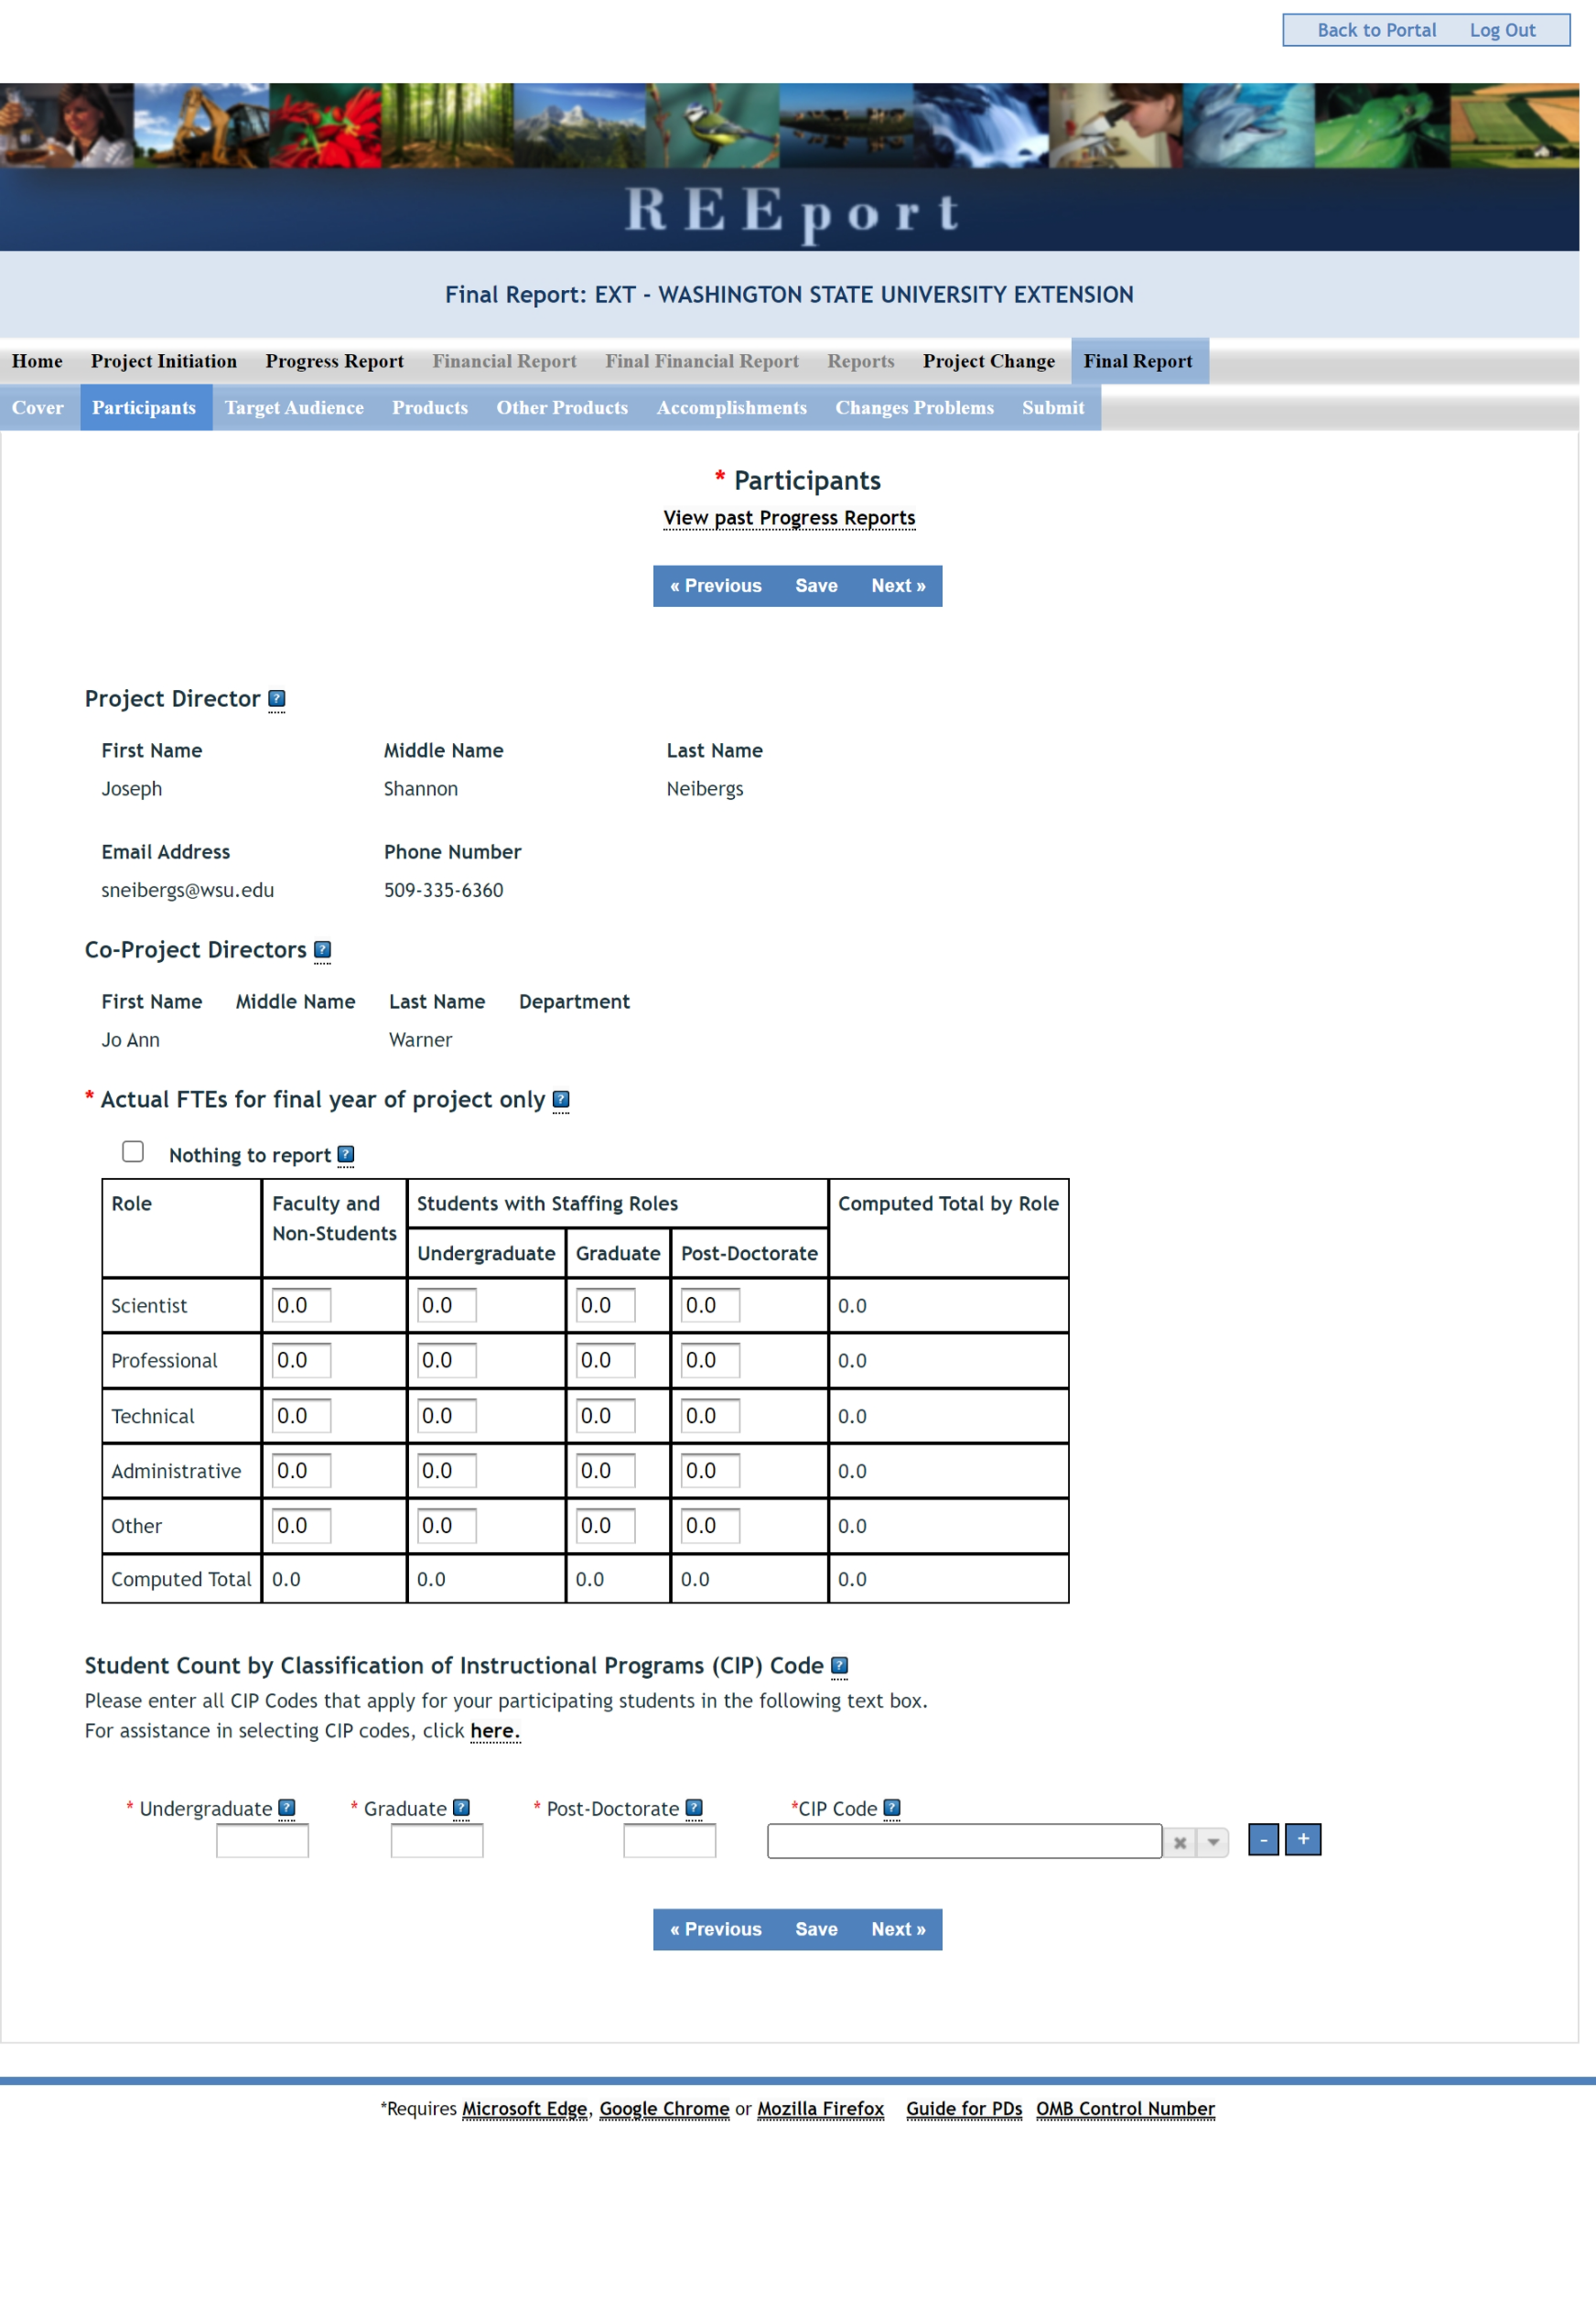Viewport: 1596px width, 2311px height.
Task: Expand the CIP Code dropdown arrow
Action: point(1213,1842)
